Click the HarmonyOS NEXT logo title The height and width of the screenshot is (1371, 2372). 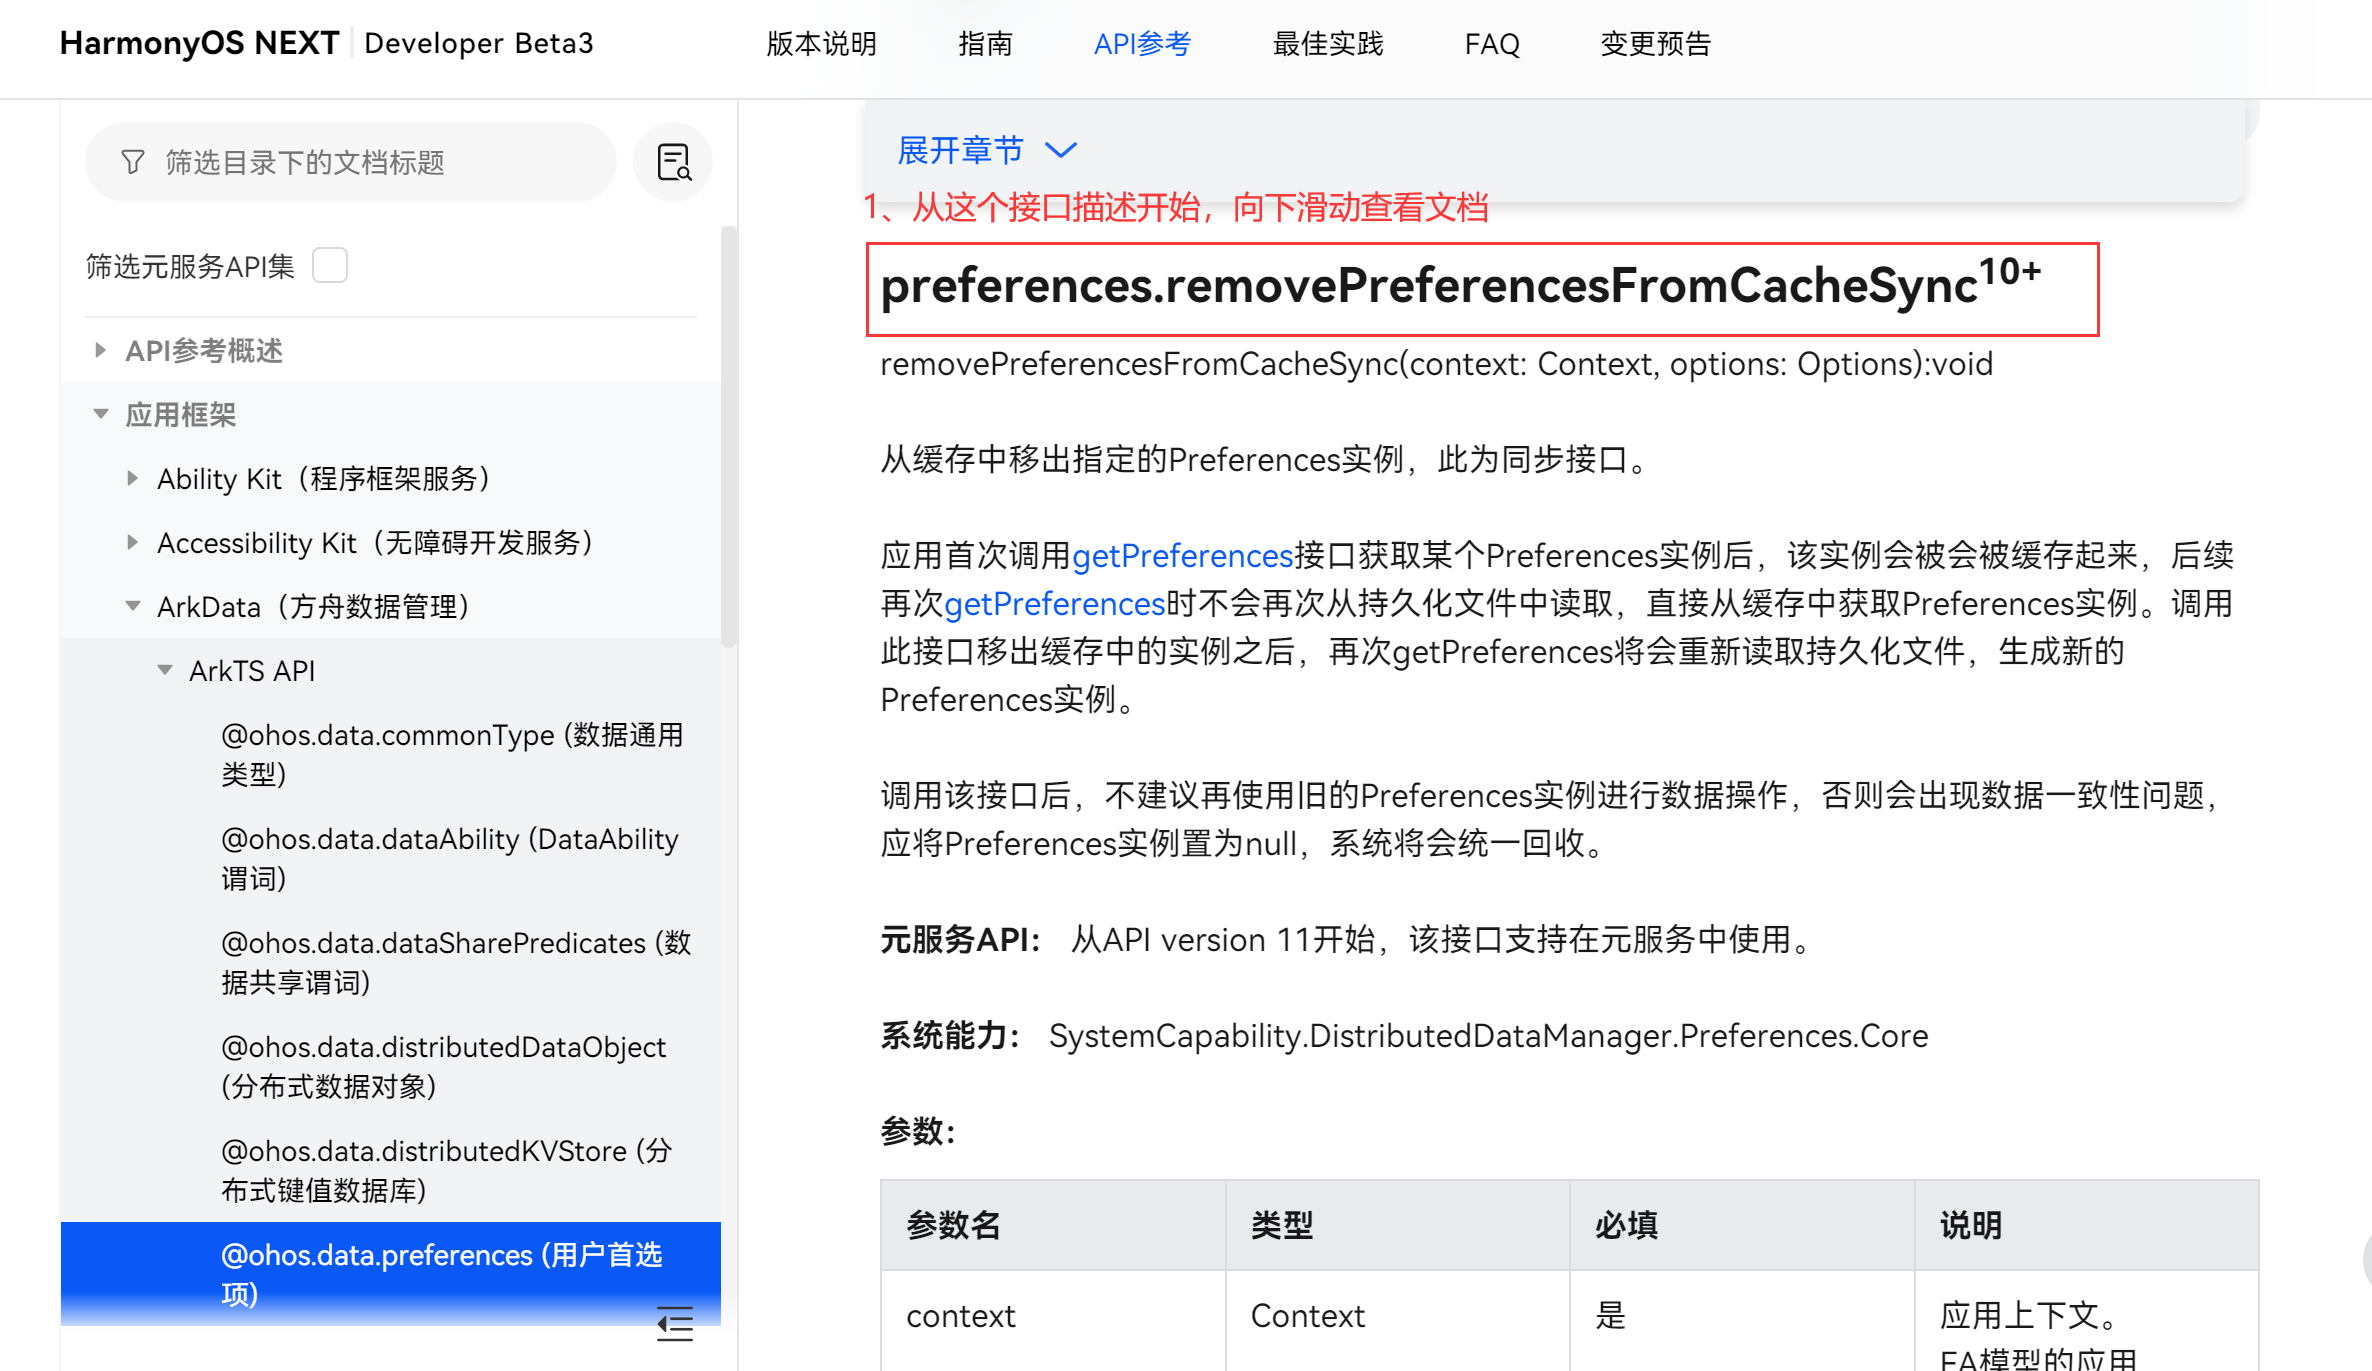click(x=199, y=43)
